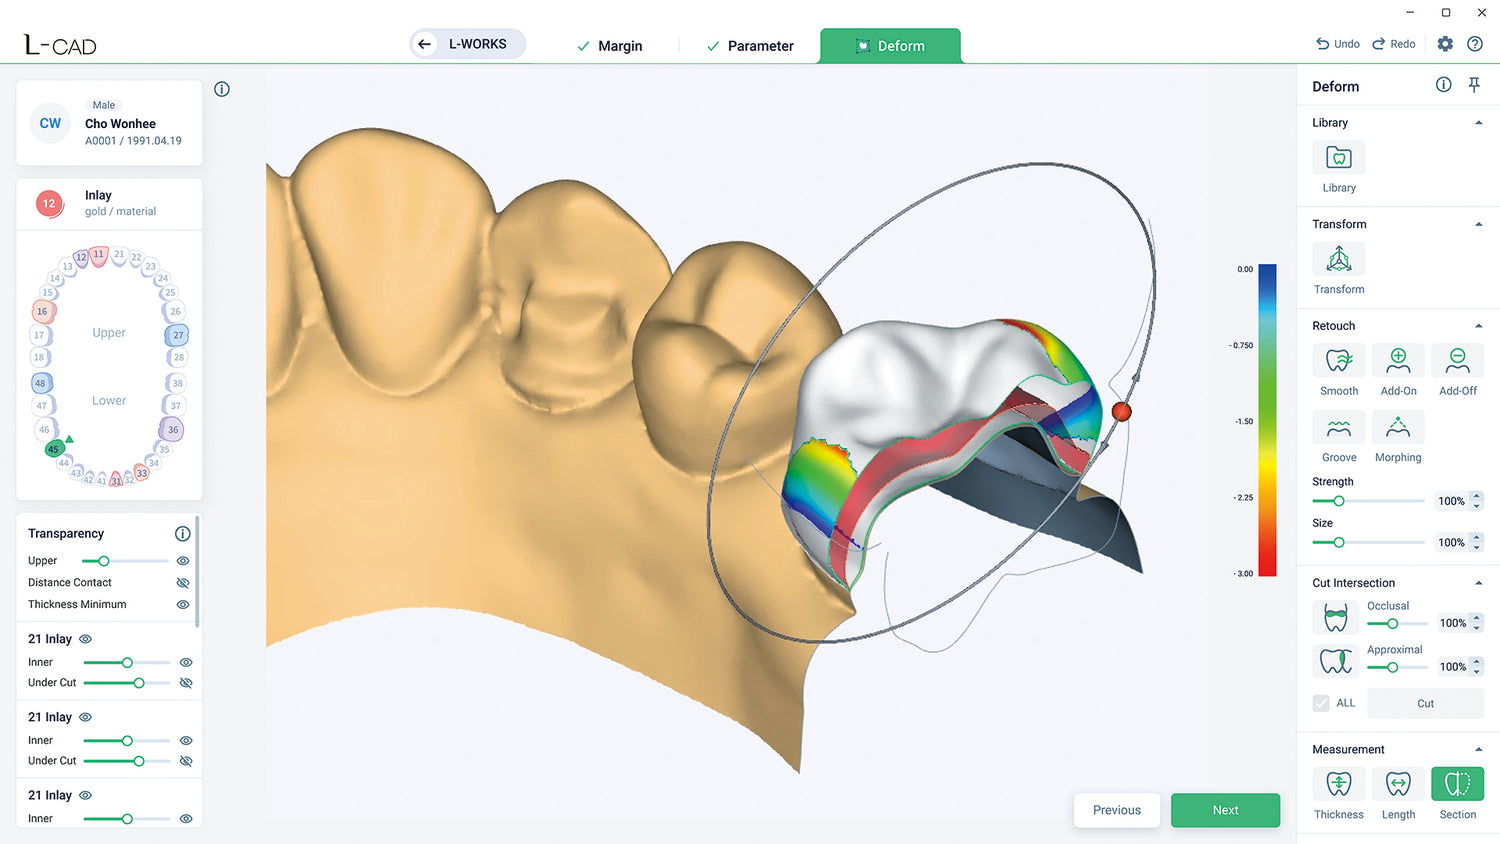Activate the Morphing tool
The image size is (1500, 844).
(1398, 428)
